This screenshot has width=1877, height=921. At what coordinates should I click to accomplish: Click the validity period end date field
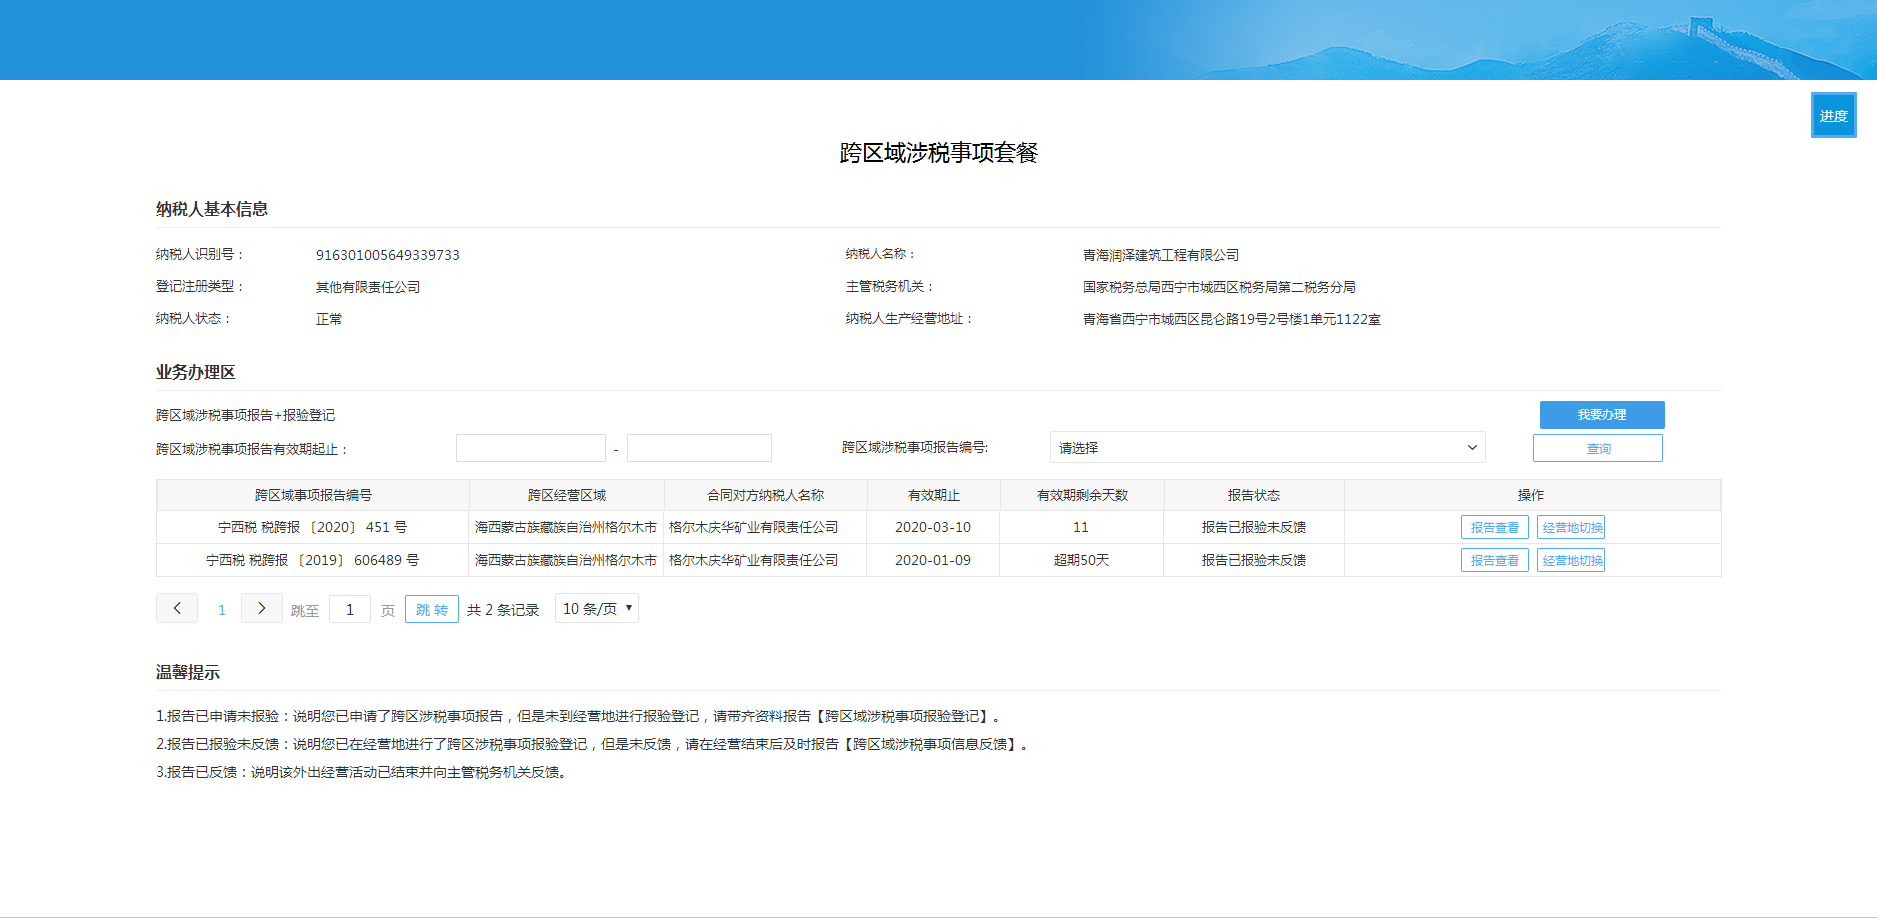click(699, 448)
